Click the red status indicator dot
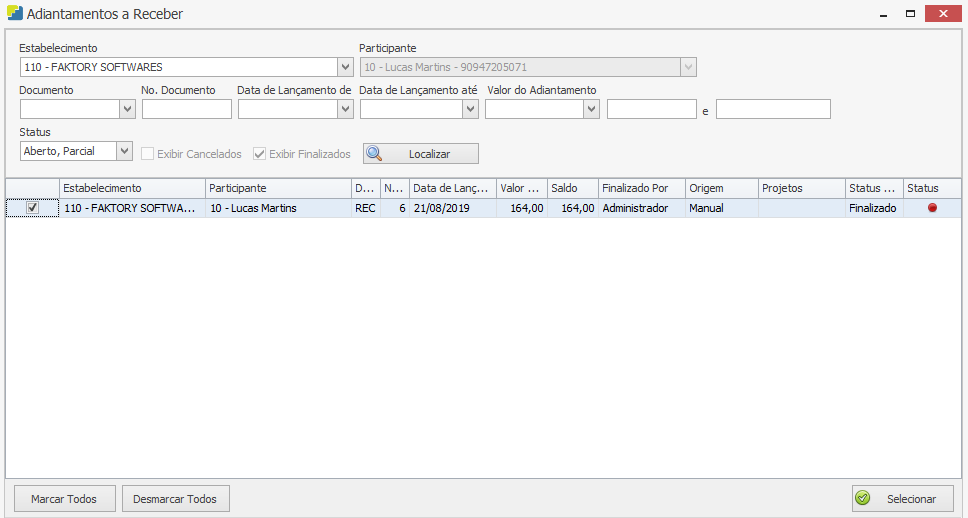 [932, 208]
